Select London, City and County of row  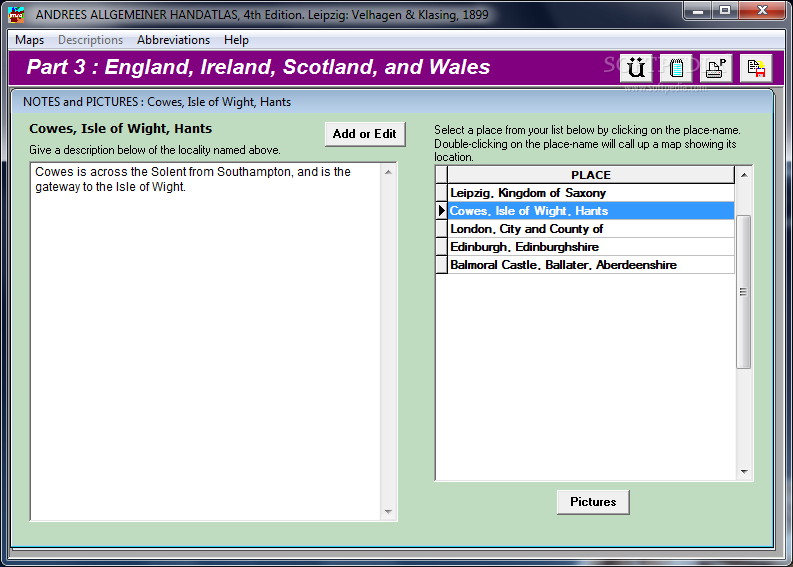591,229
